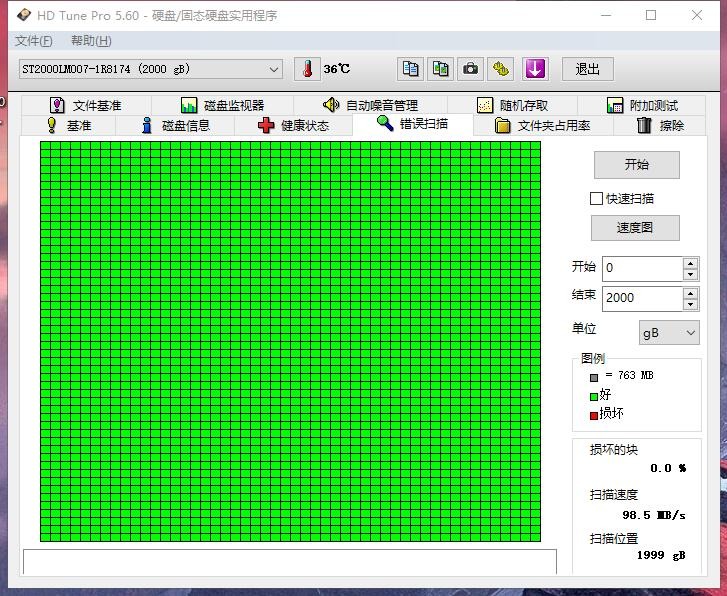Switch to 随机存取 tab
The image size is (727, 596).
coord(512,105)
